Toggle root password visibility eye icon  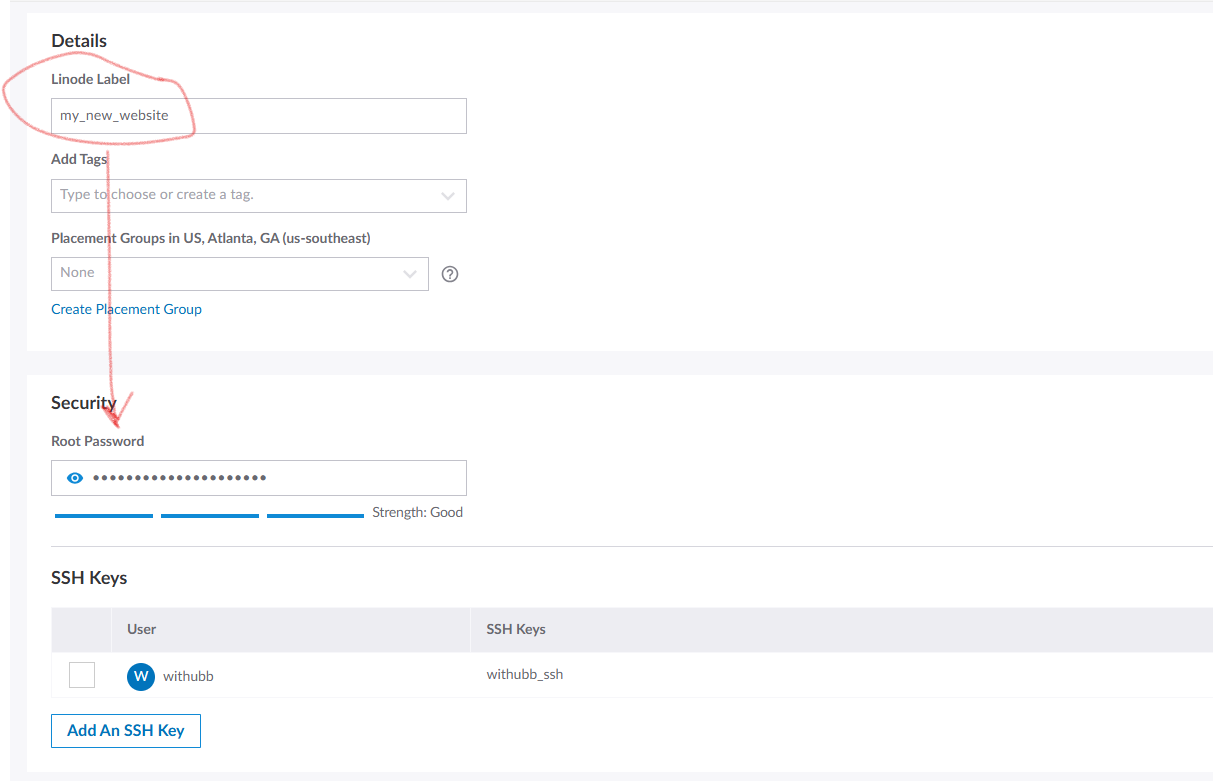pos(75,478)
